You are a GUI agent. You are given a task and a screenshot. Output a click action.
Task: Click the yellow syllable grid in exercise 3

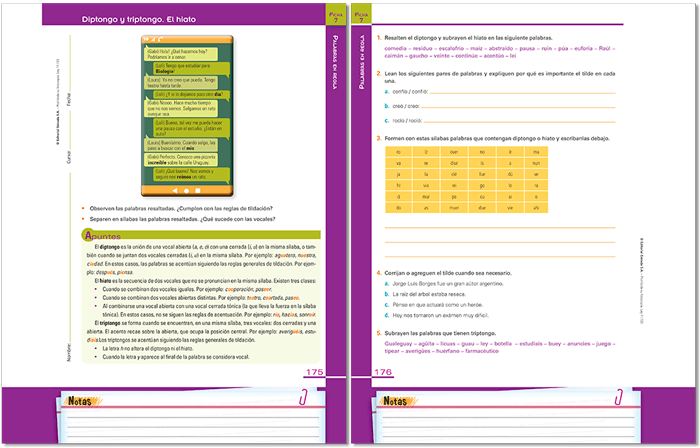pyautogui.click(x=467, y=181)
